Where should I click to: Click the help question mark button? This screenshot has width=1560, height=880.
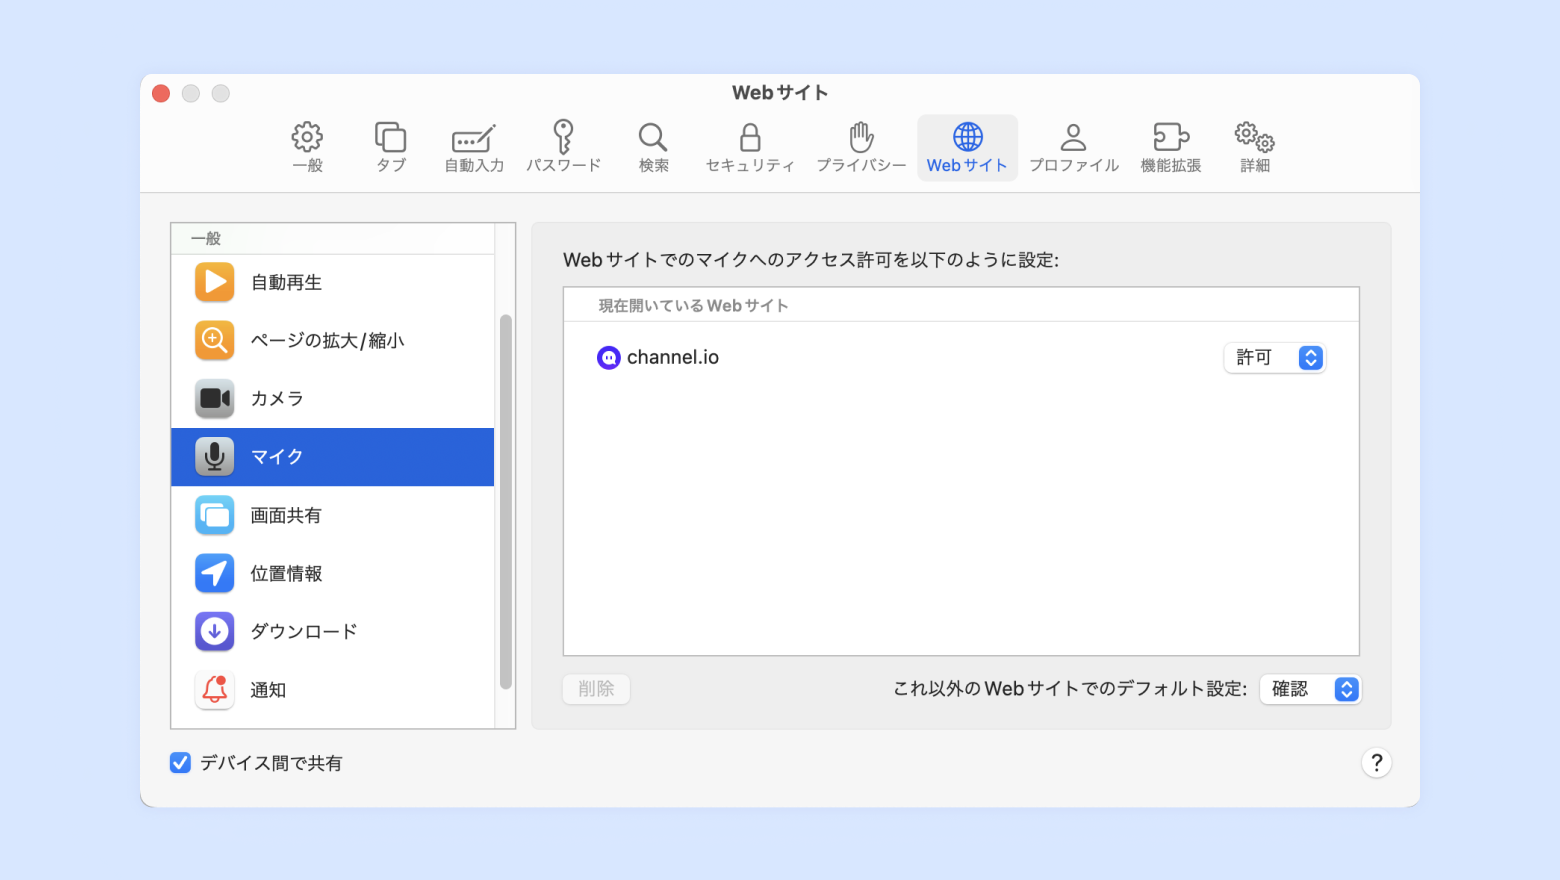(x=1376, y=763)
